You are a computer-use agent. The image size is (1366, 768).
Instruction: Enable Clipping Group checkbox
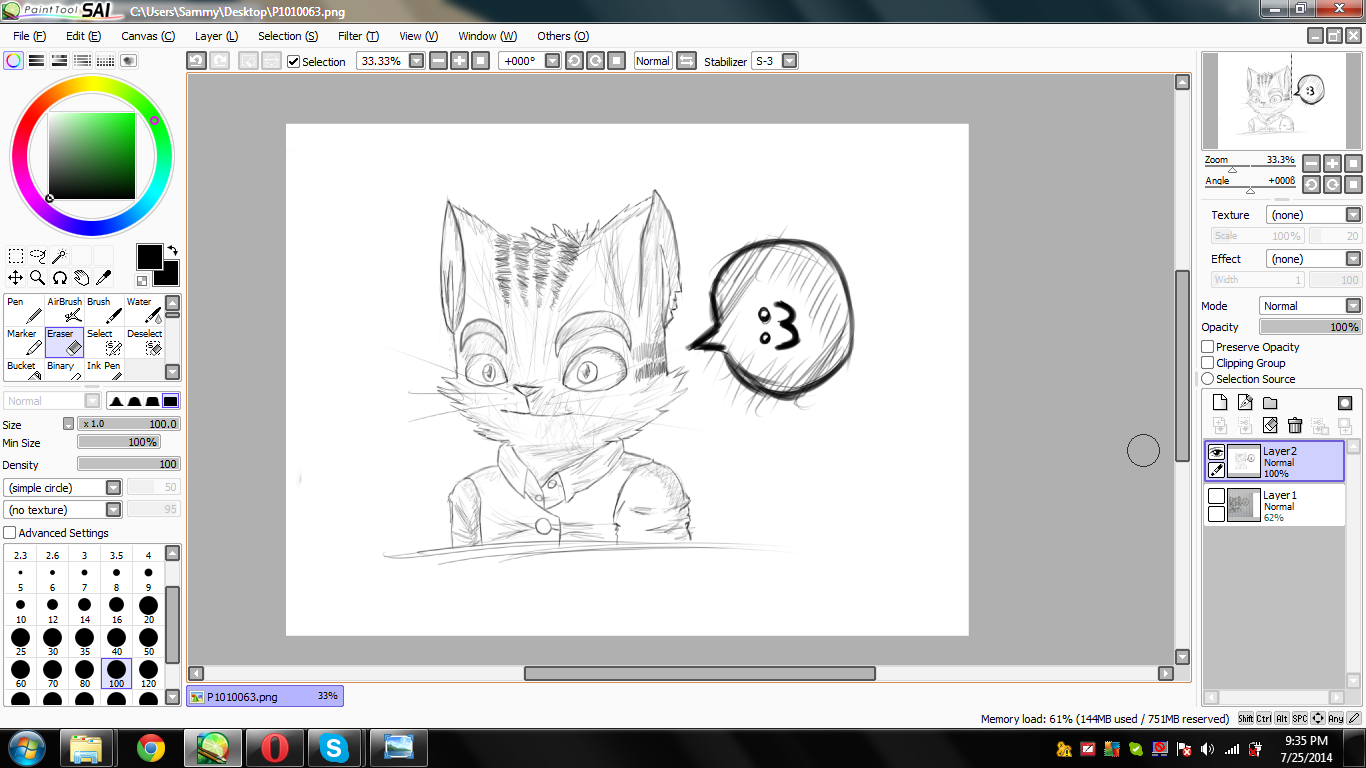click(x=1208, y=363)
